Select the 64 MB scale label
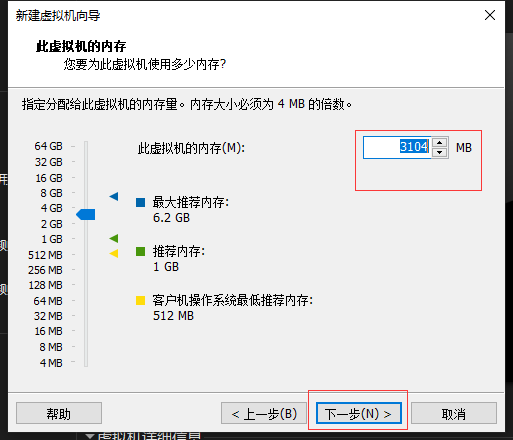 coord(48,301)
